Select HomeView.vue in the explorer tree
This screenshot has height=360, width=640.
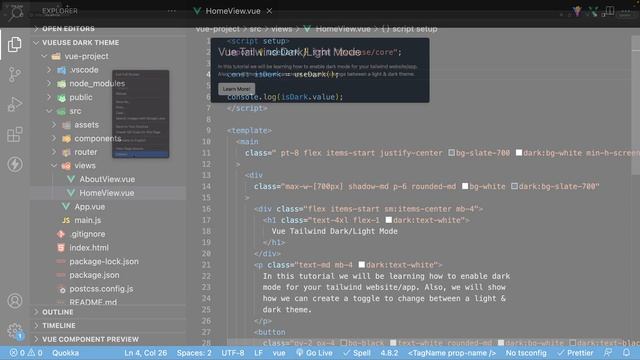[107, 193]
